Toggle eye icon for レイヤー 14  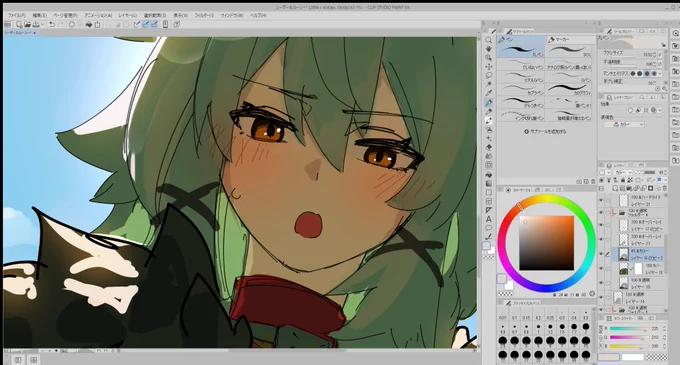pyautogui.click(x=601, y=297)
